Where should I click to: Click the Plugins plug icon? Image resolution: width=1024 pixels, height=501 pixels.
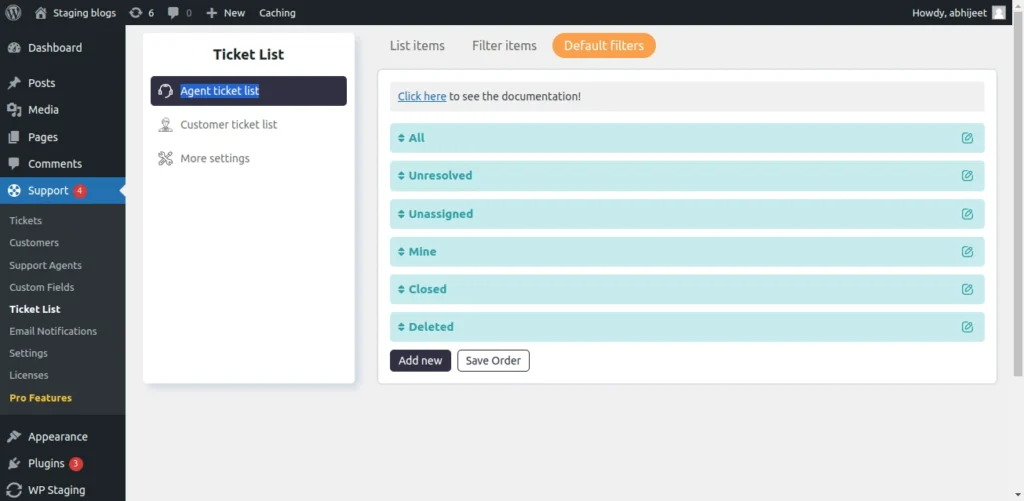click(x=14, y=463)
